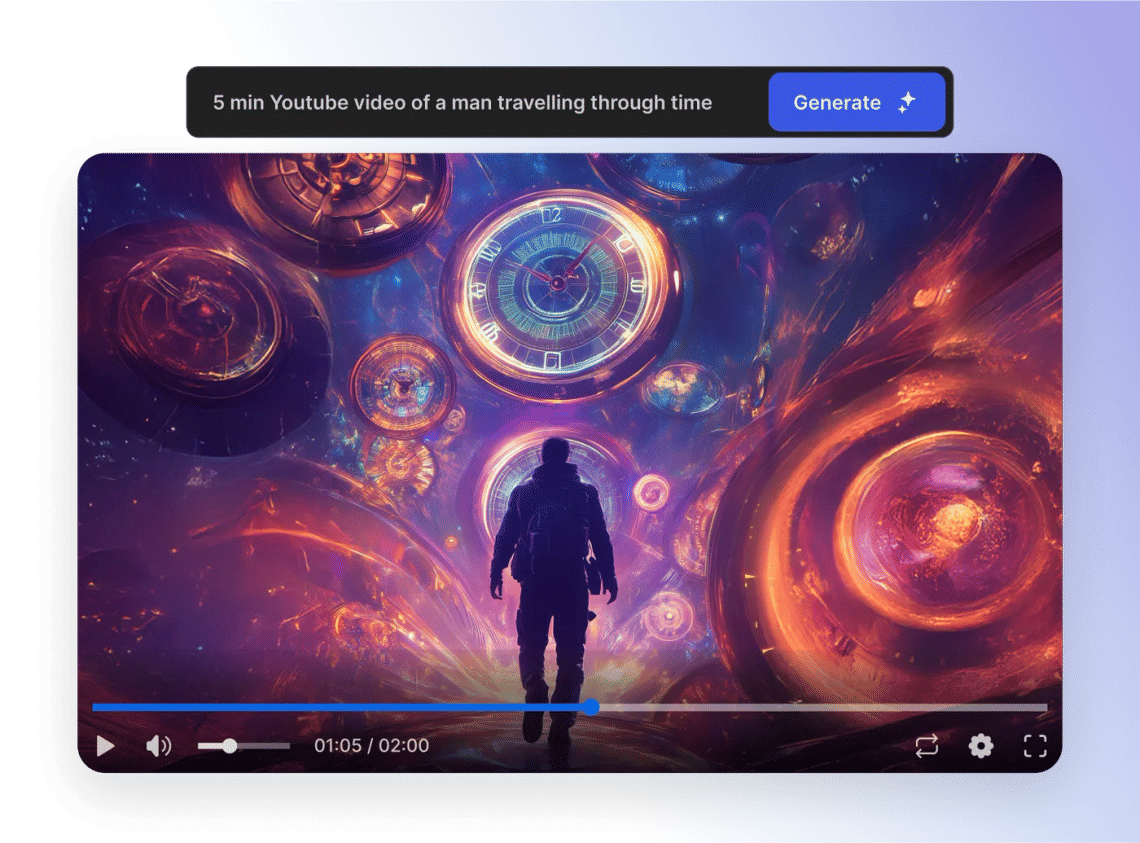Viewport: 1140px width, 843px height.
Task: Seek to the unplayed gray section of the progress bar
Action: coord(820,707)
